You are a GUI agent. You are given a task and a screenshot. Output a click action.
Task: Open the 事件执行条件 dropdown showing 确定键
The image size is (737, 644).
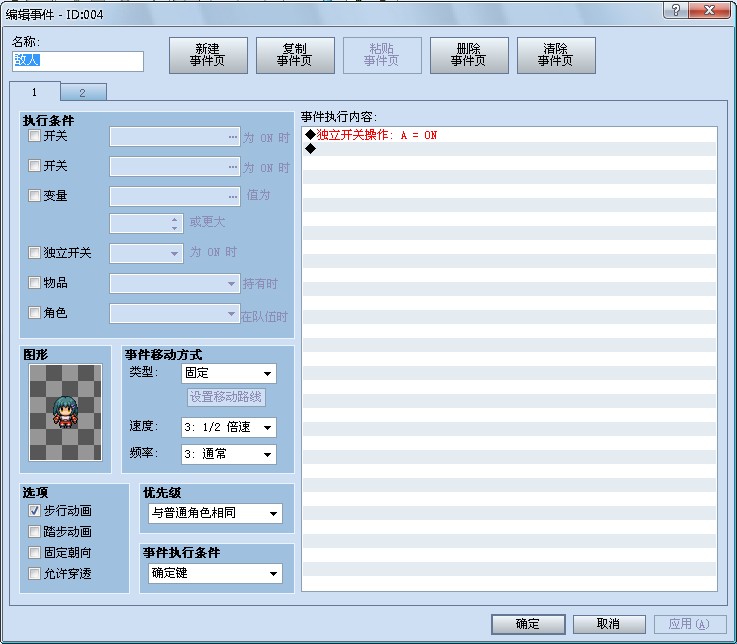tap(216, 573)
